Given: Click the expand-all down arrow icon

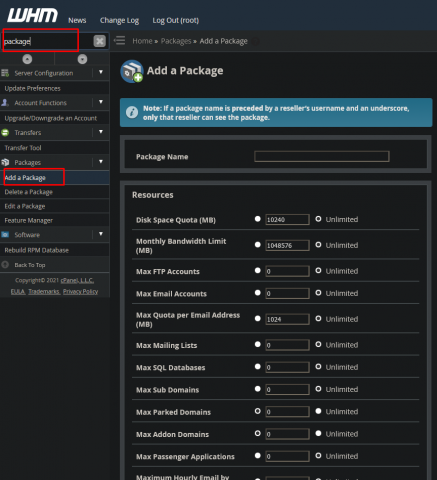Looking at the screenshot, I should click(x=82, y=59).
